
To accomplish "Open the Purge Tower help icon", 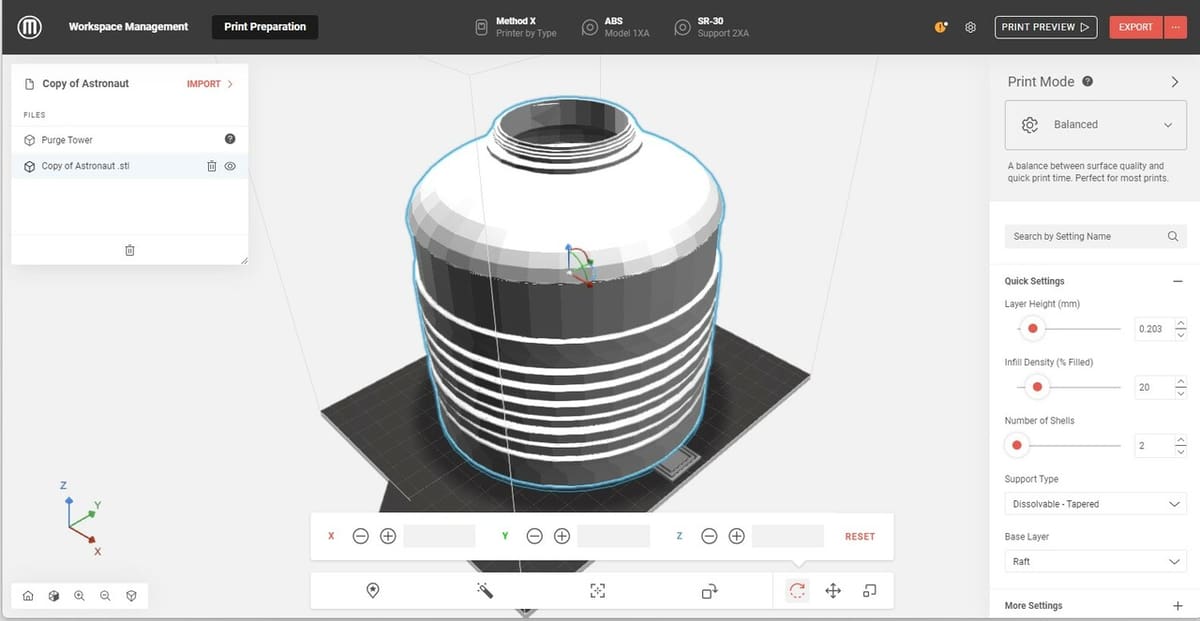I will pos(230,139).
